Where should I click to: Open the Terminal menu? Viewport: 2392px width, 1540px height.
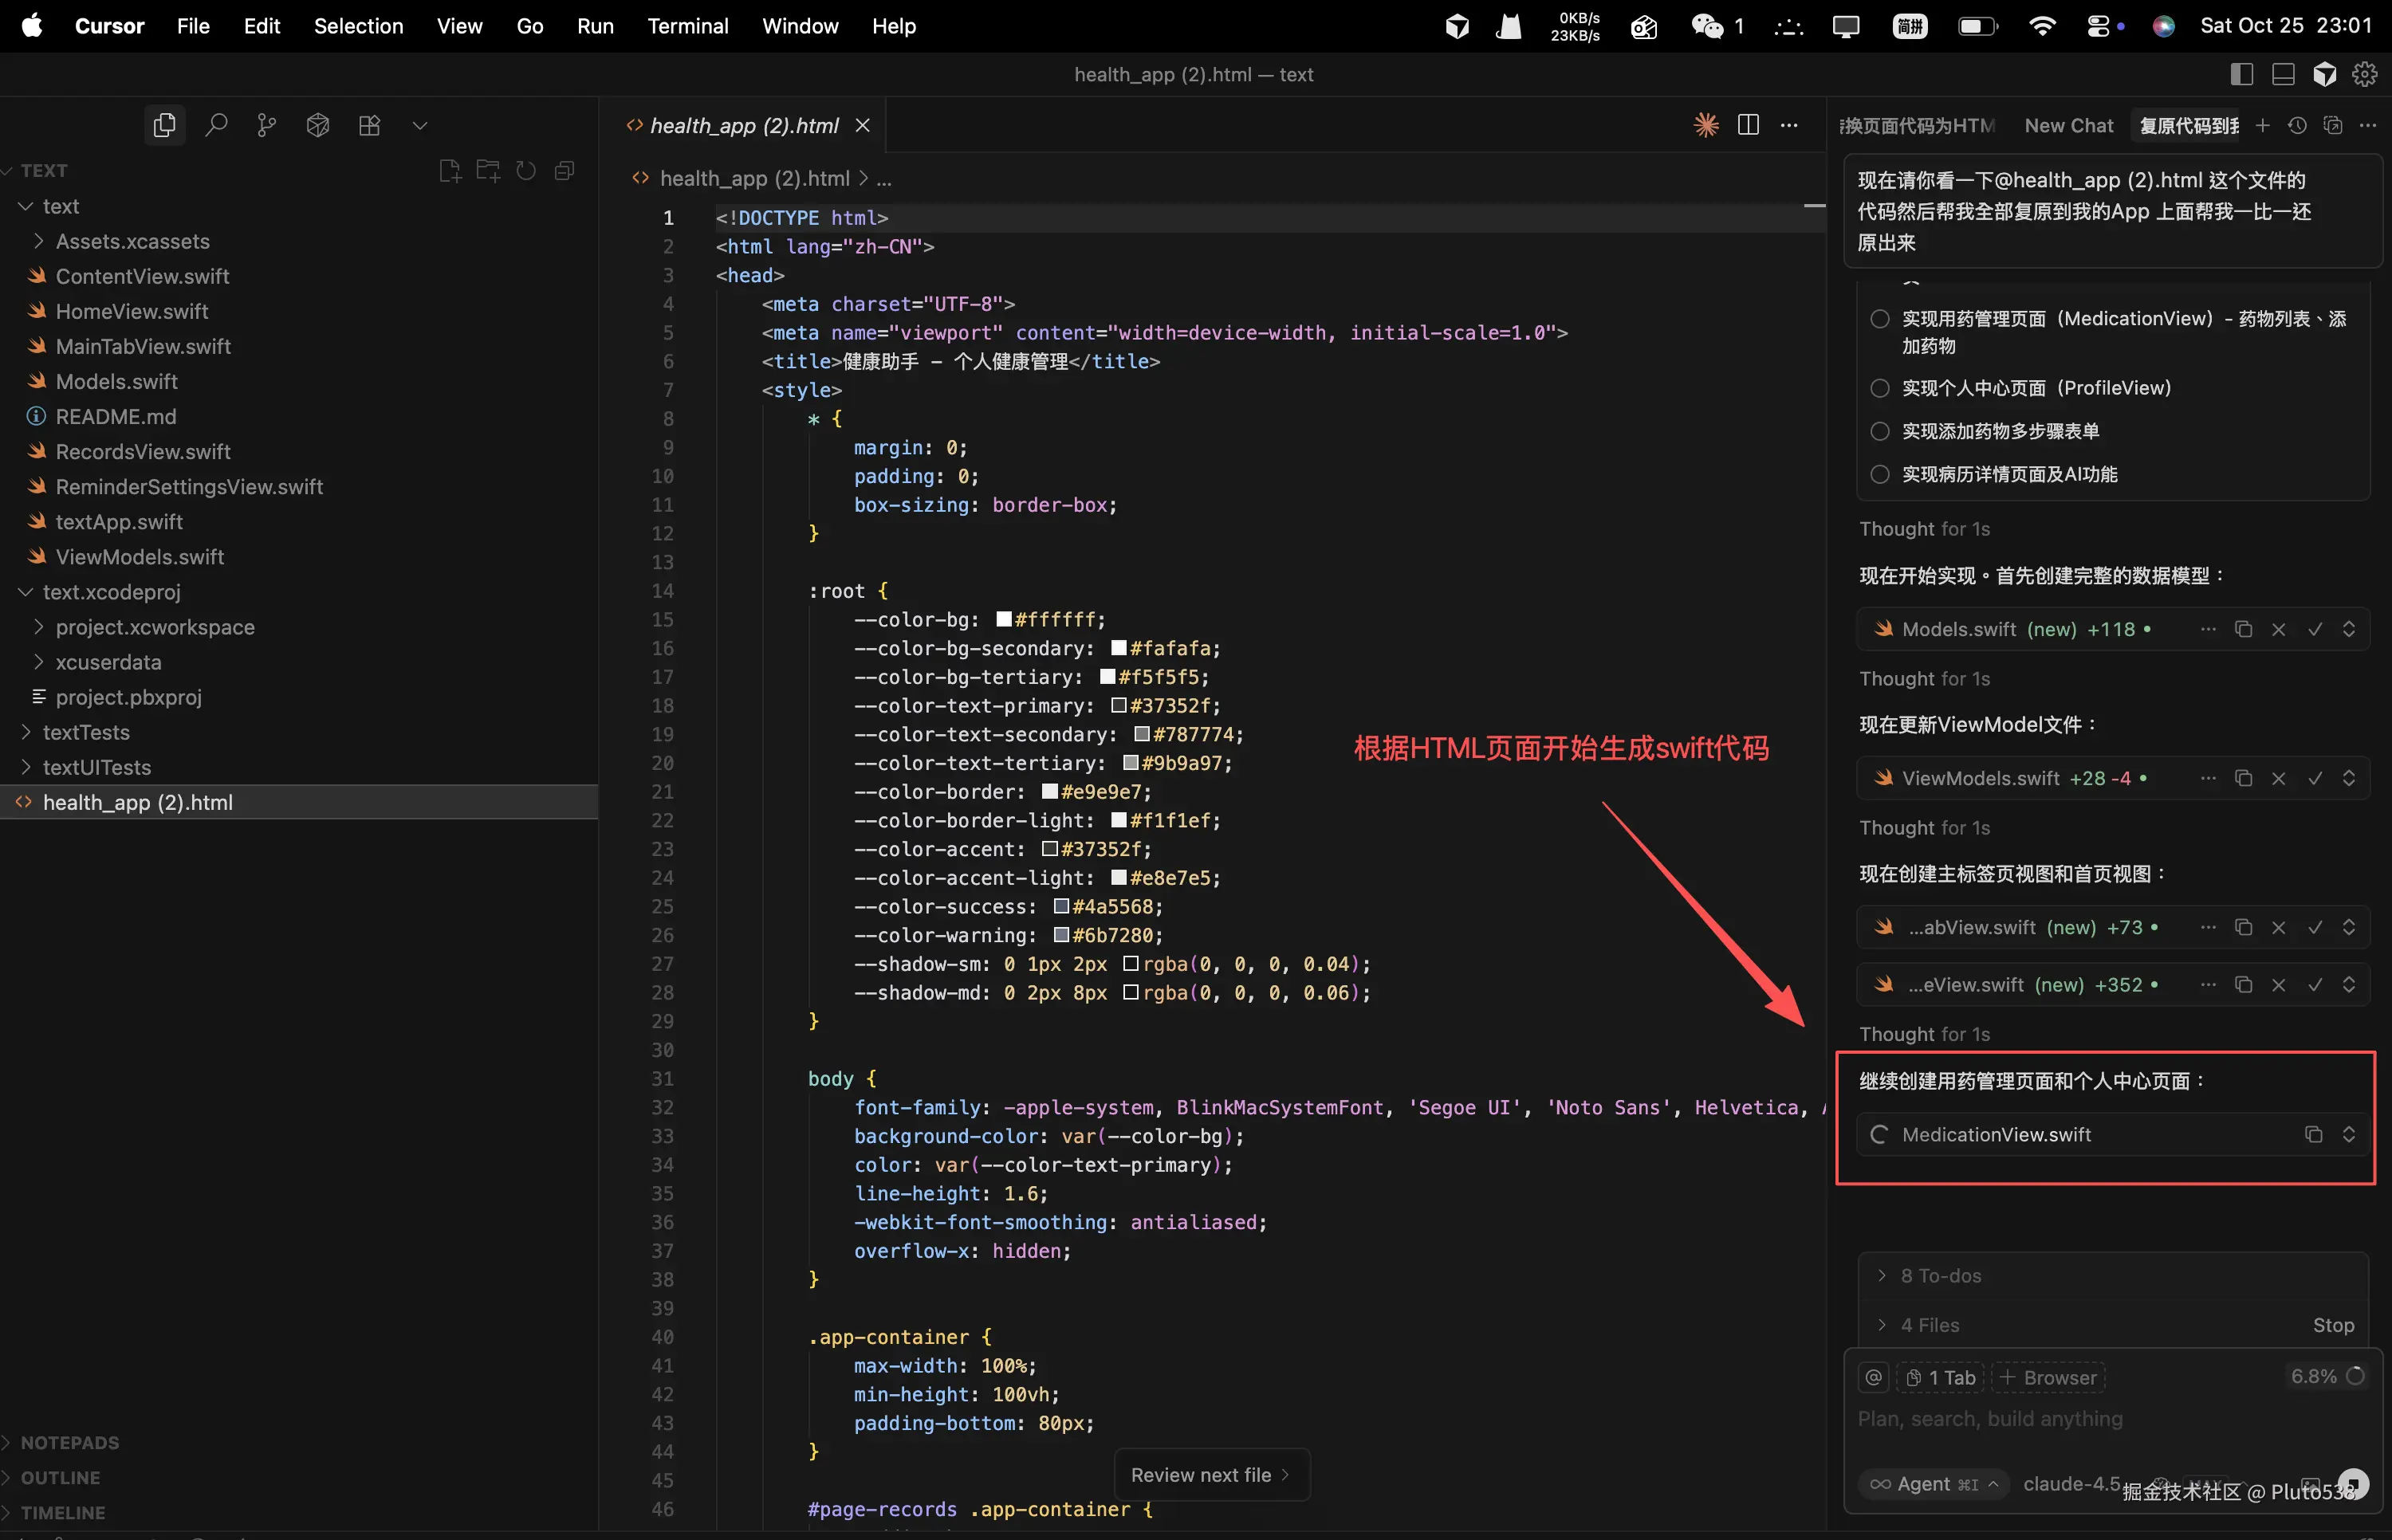pyautogui.click(x=687, y=26)
